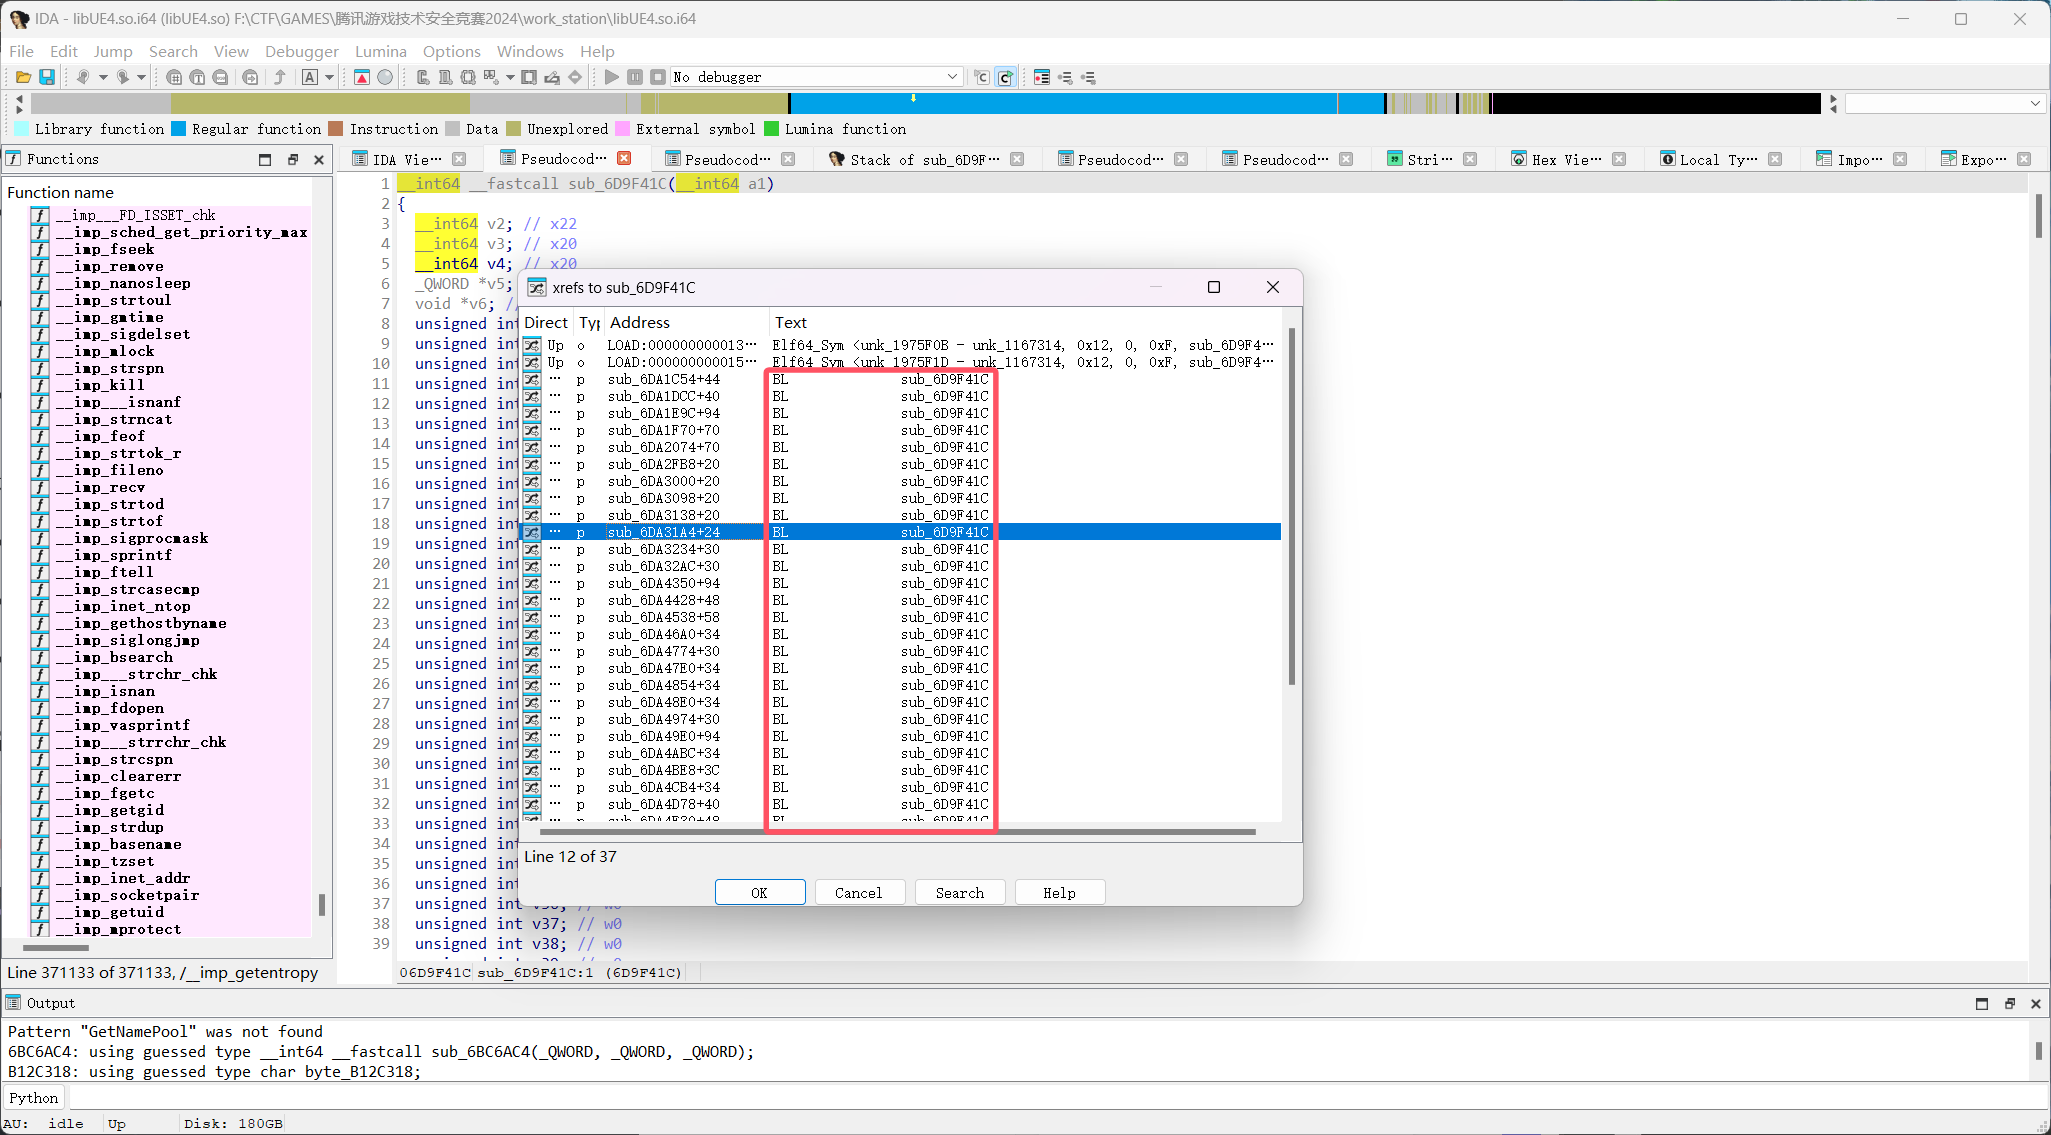
Task: Close the active Pseudocode tab
Action: [x=624, y=159]
